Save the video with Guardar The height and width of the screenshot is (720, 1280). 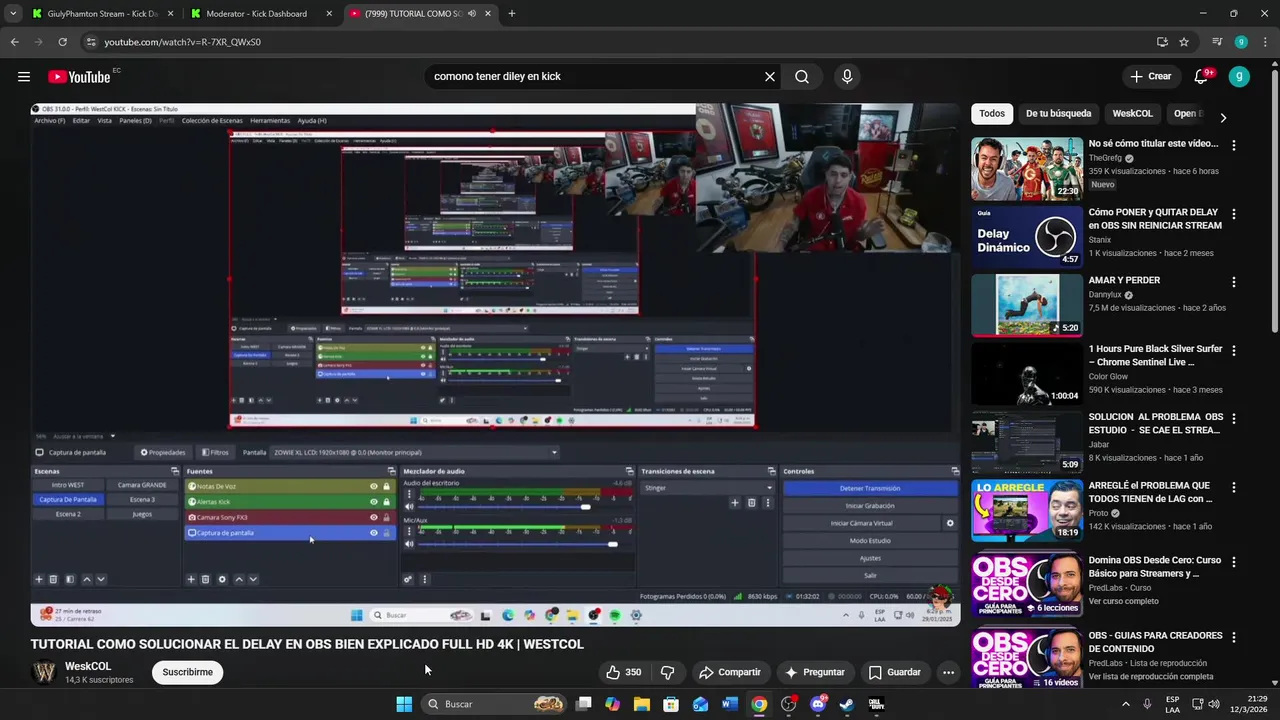(895, 672)
